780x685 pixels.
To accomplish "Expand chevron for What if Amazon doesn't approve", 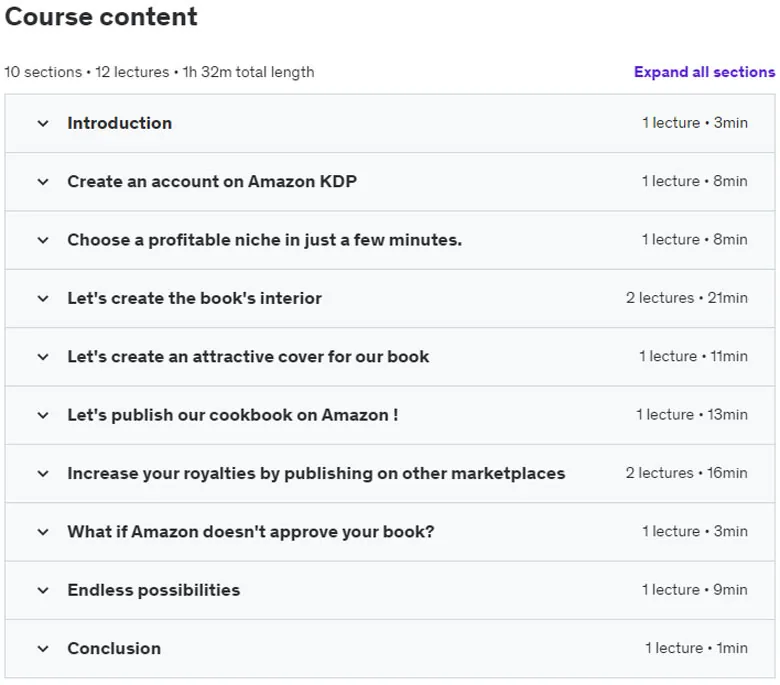I will [x=43, y=532].
